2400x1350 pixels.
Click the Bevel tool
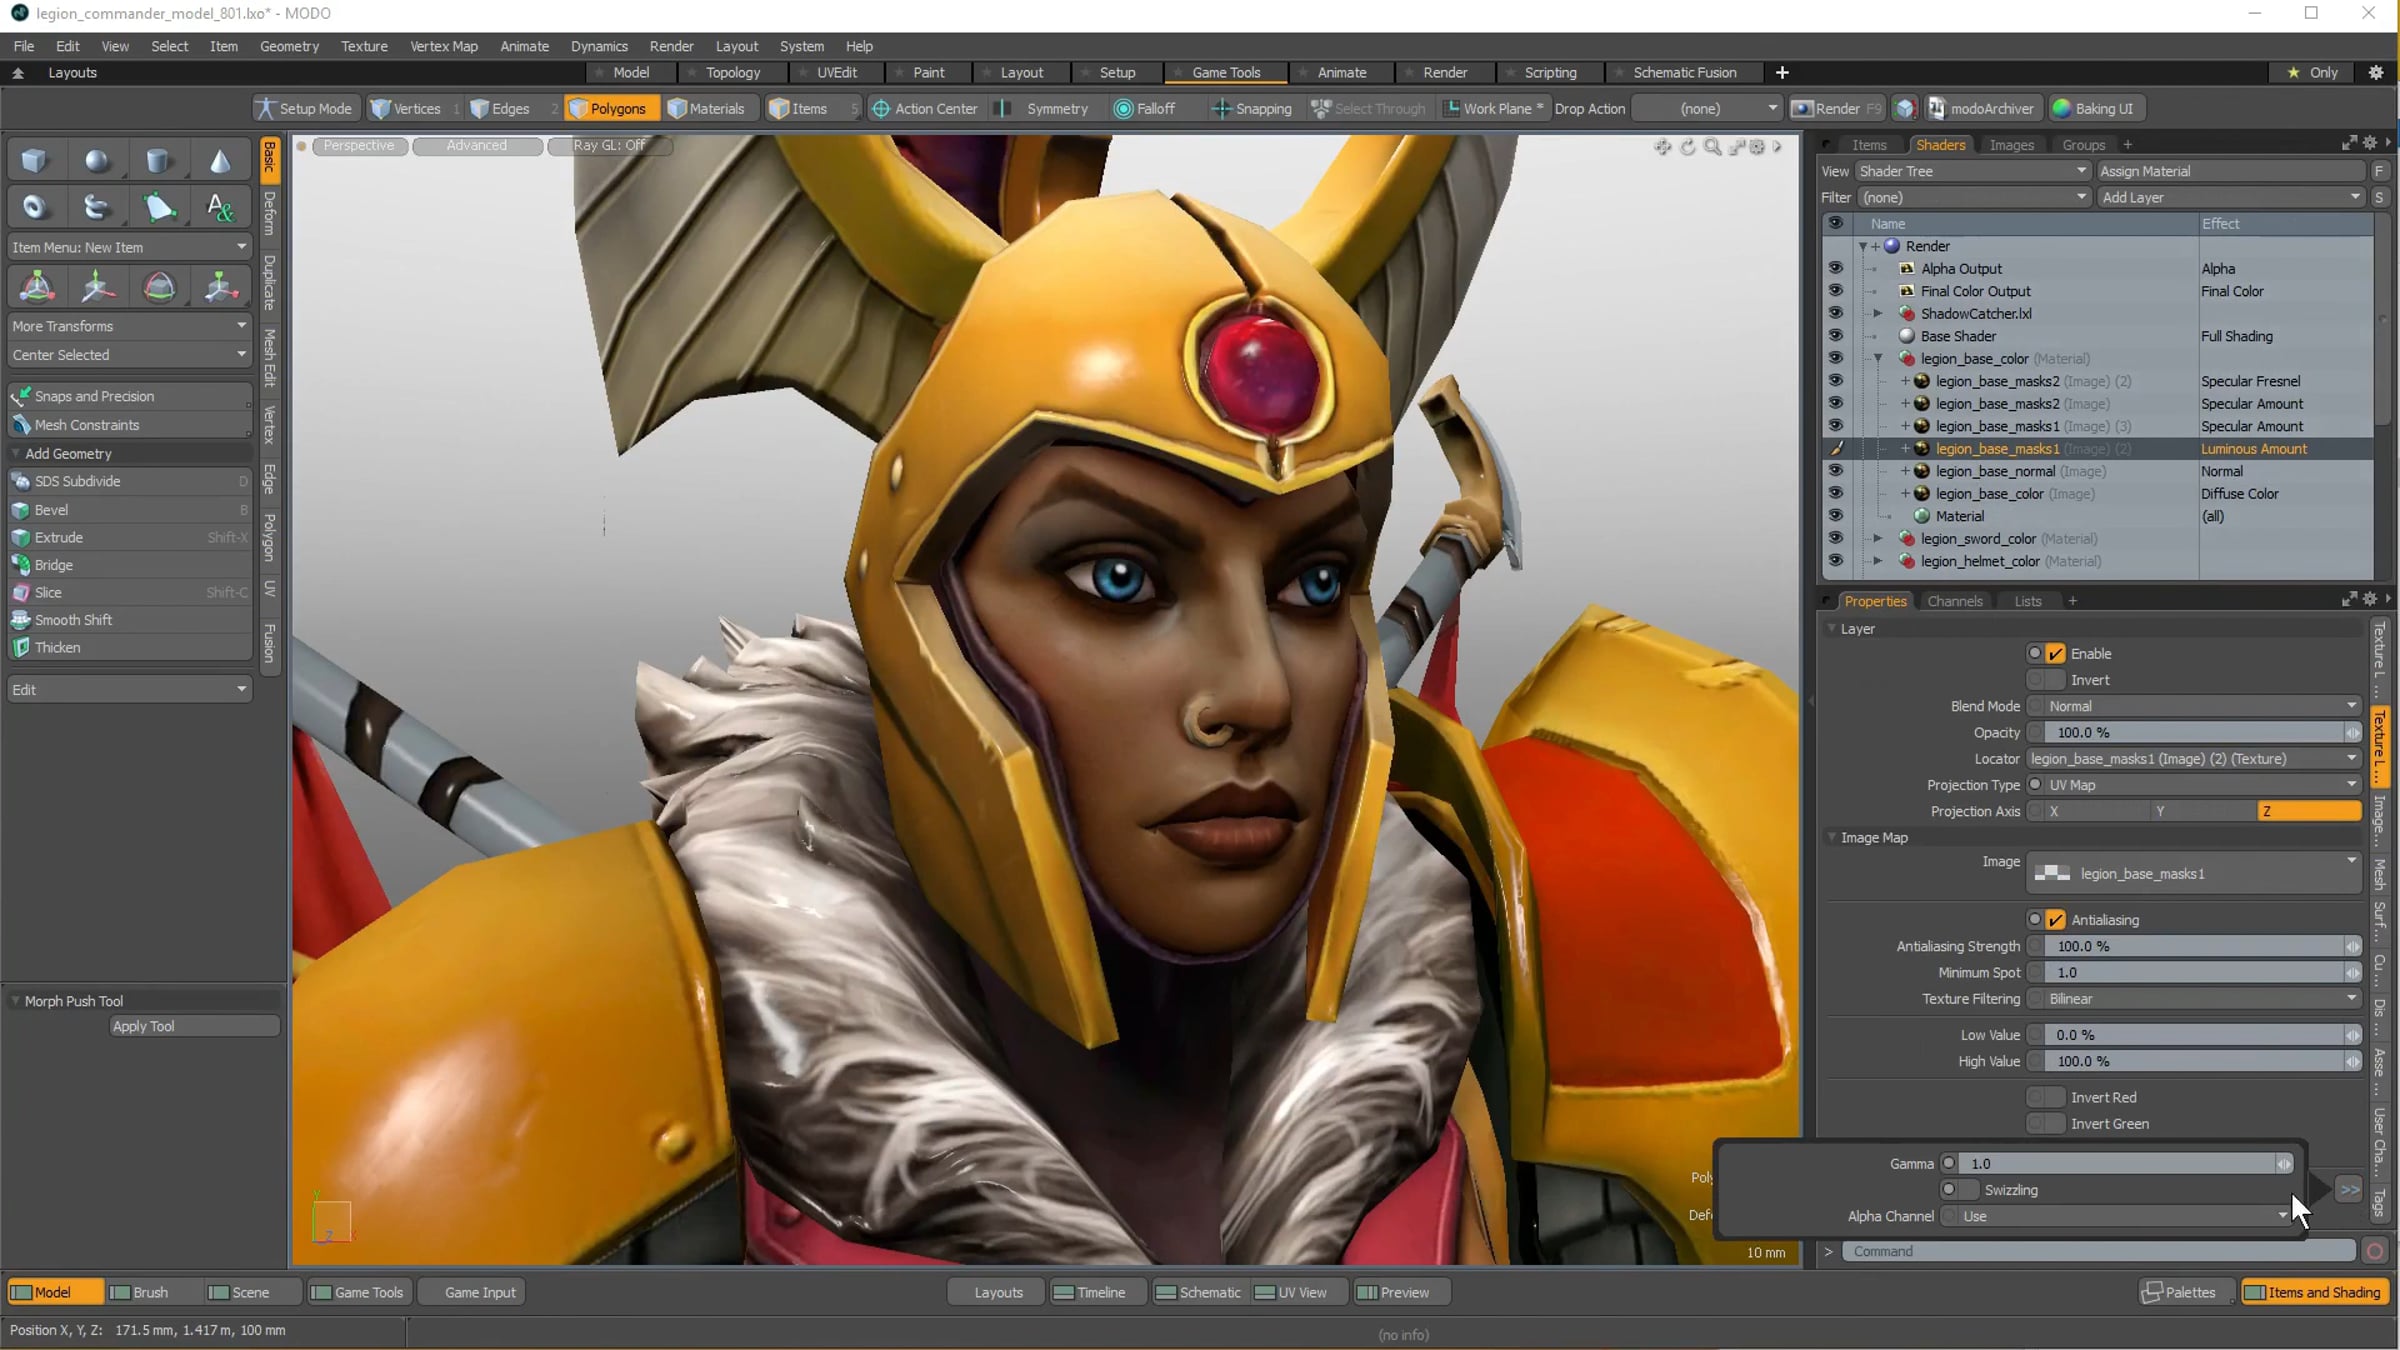[129, 510]
